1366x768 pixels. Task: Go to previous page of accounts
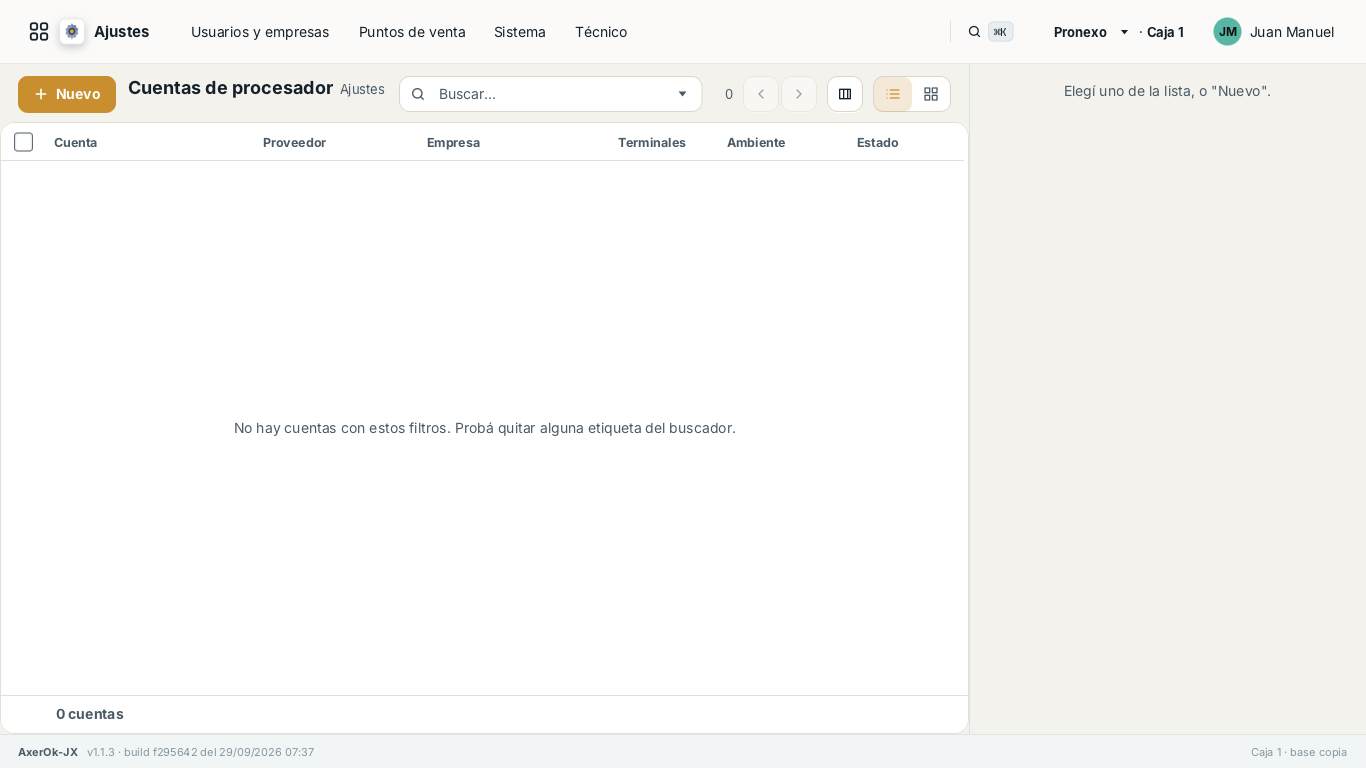click(761, 94)
